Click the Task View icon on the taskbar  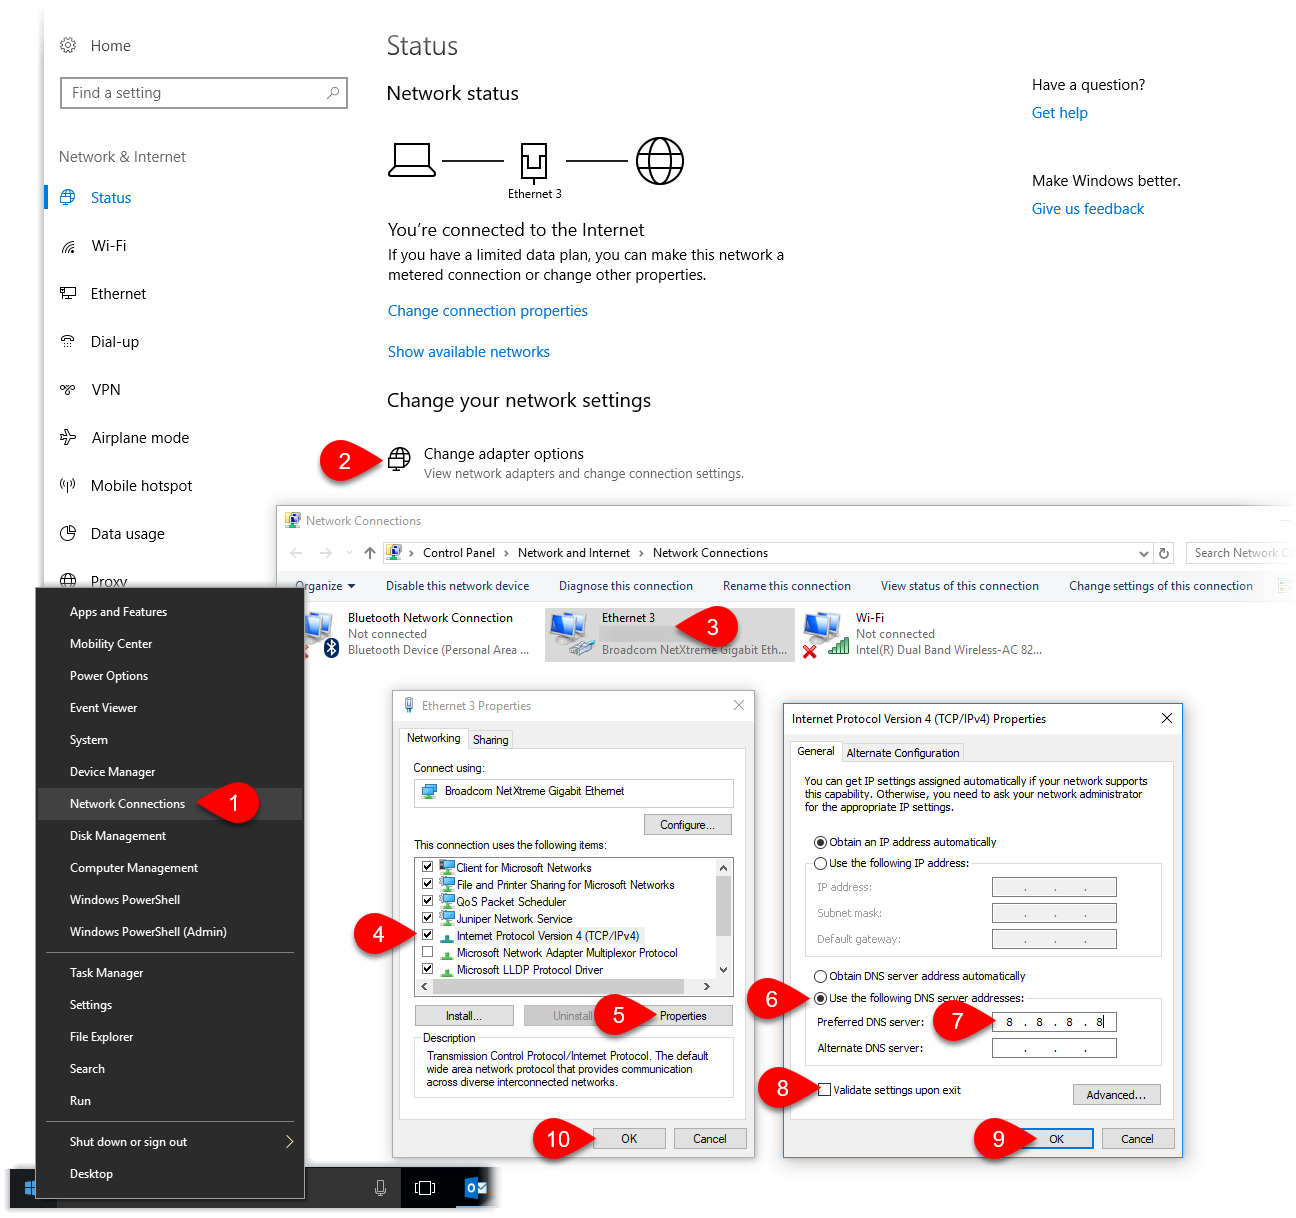(425, 1188)
